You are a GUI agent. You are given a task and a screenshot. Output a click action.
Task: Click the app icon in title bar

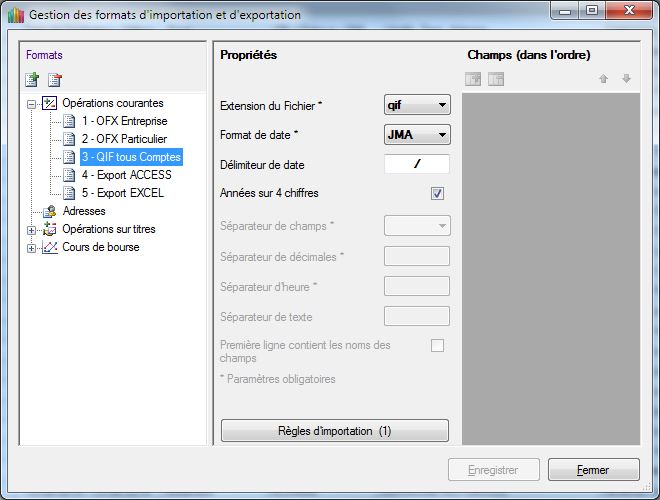pyautogui.click(x=14, y=16)
